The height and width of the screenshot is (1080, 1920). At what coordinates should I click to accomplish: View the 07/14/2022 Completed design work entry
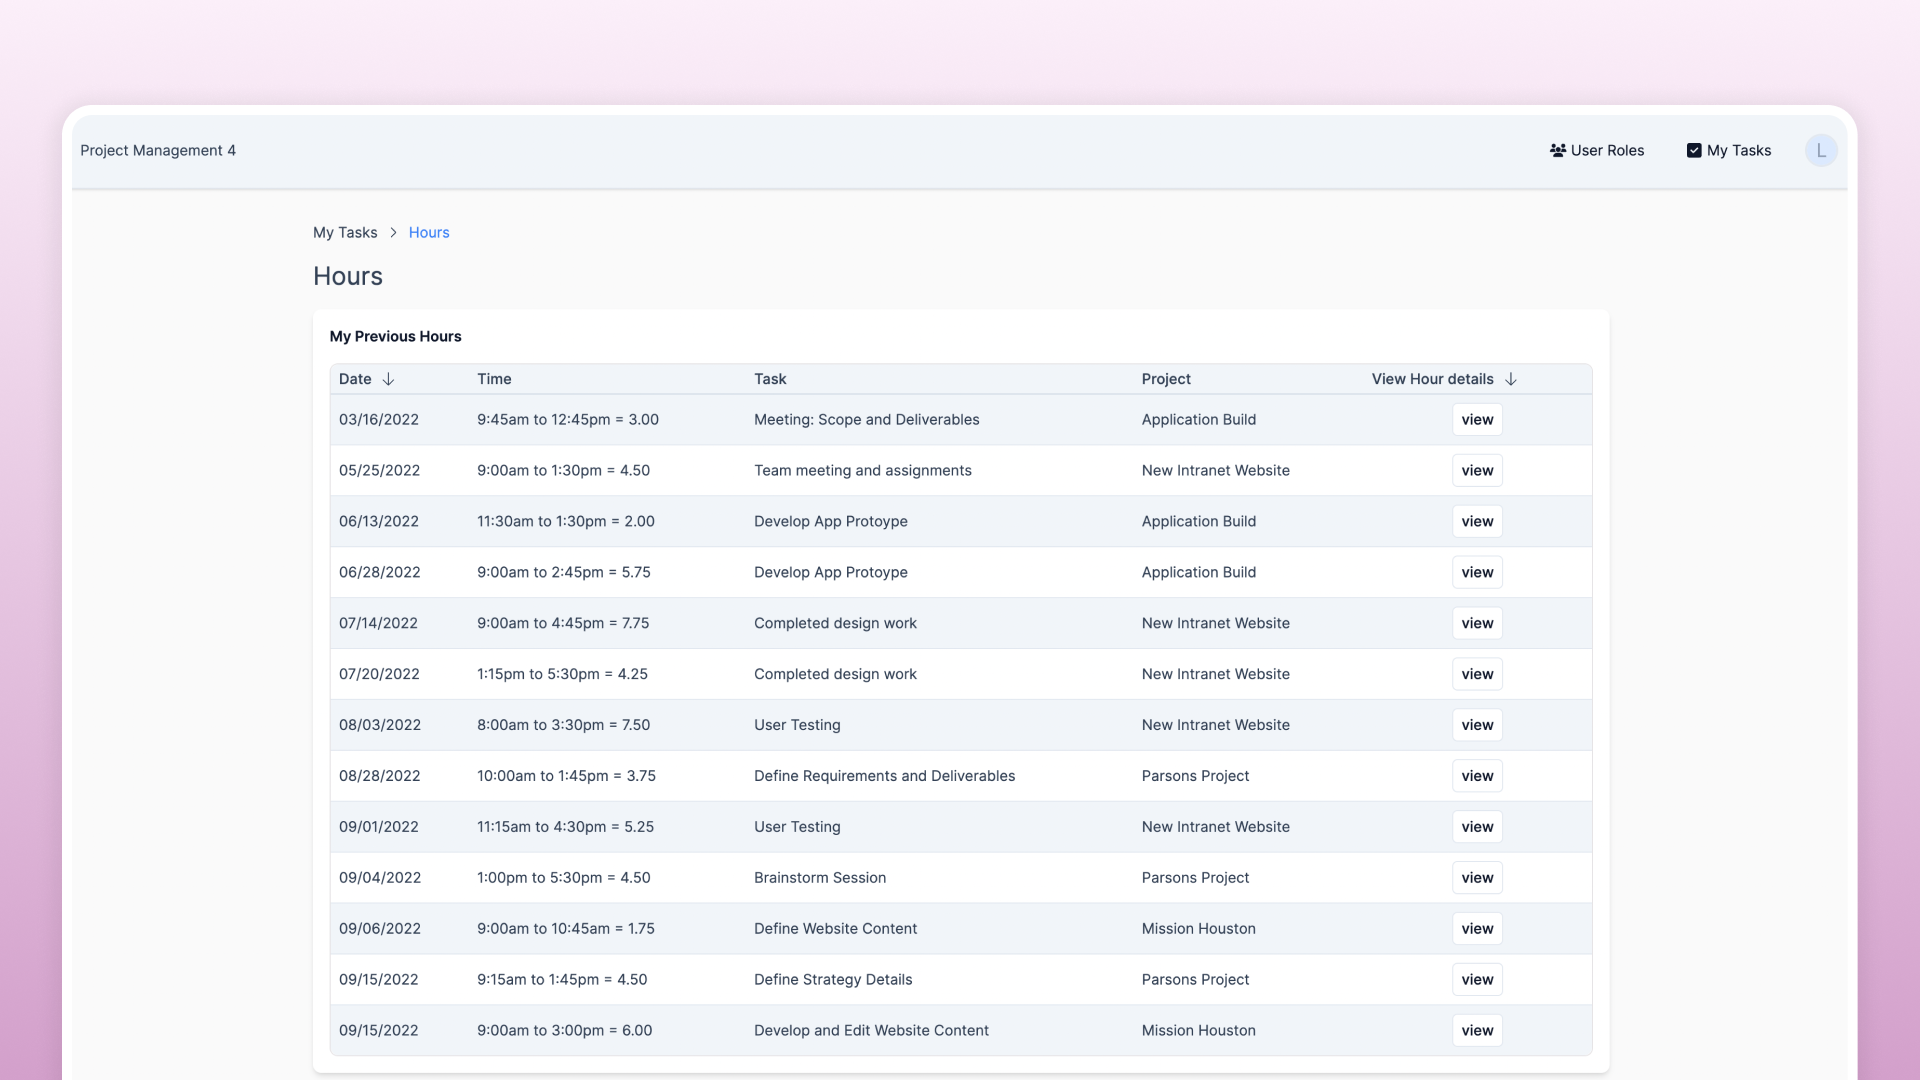point(1476,624)
